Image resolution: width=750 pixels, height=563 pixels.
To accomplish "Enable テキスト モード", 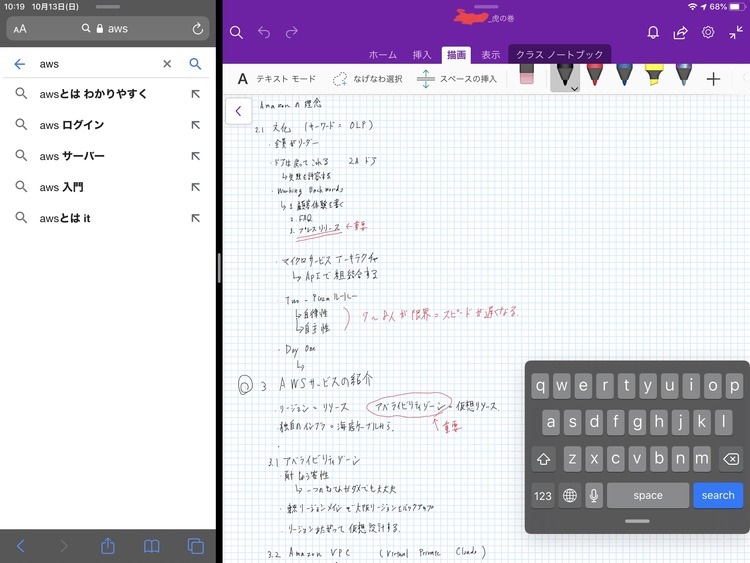I will pyautogui.click(x=276, y=79).
